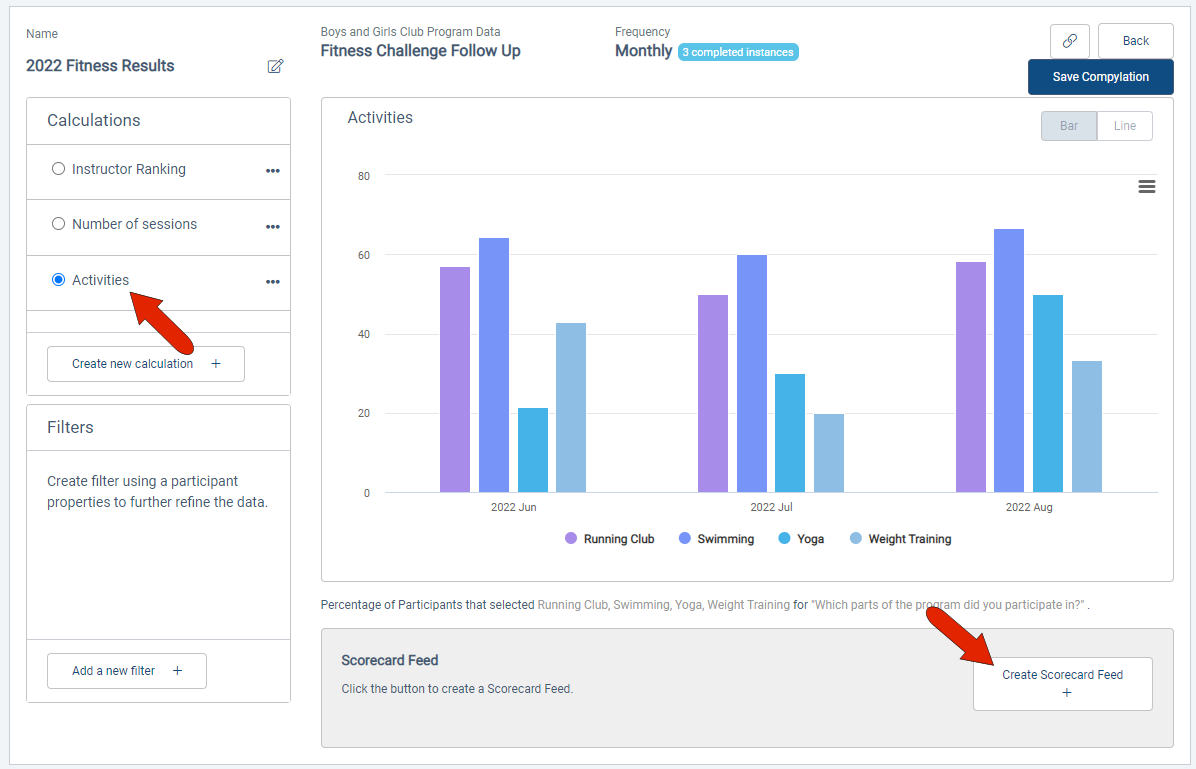Open the chart hamburger menu
The width and height of the screenshot is (1196, 769).
pyautogui.click(x=1146, y=186)
